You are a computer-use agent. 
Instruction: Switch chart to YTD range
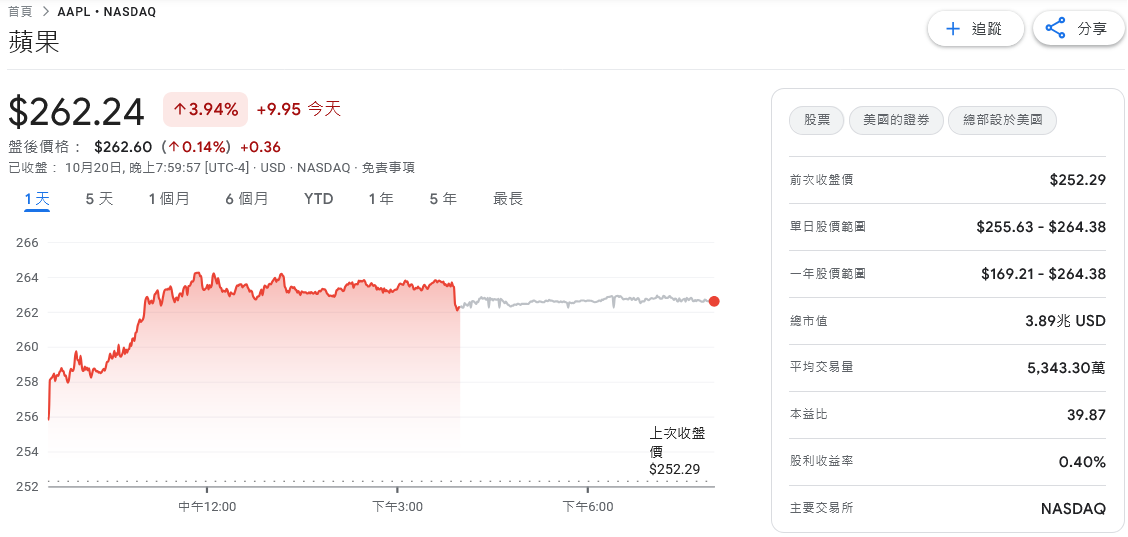318,199
